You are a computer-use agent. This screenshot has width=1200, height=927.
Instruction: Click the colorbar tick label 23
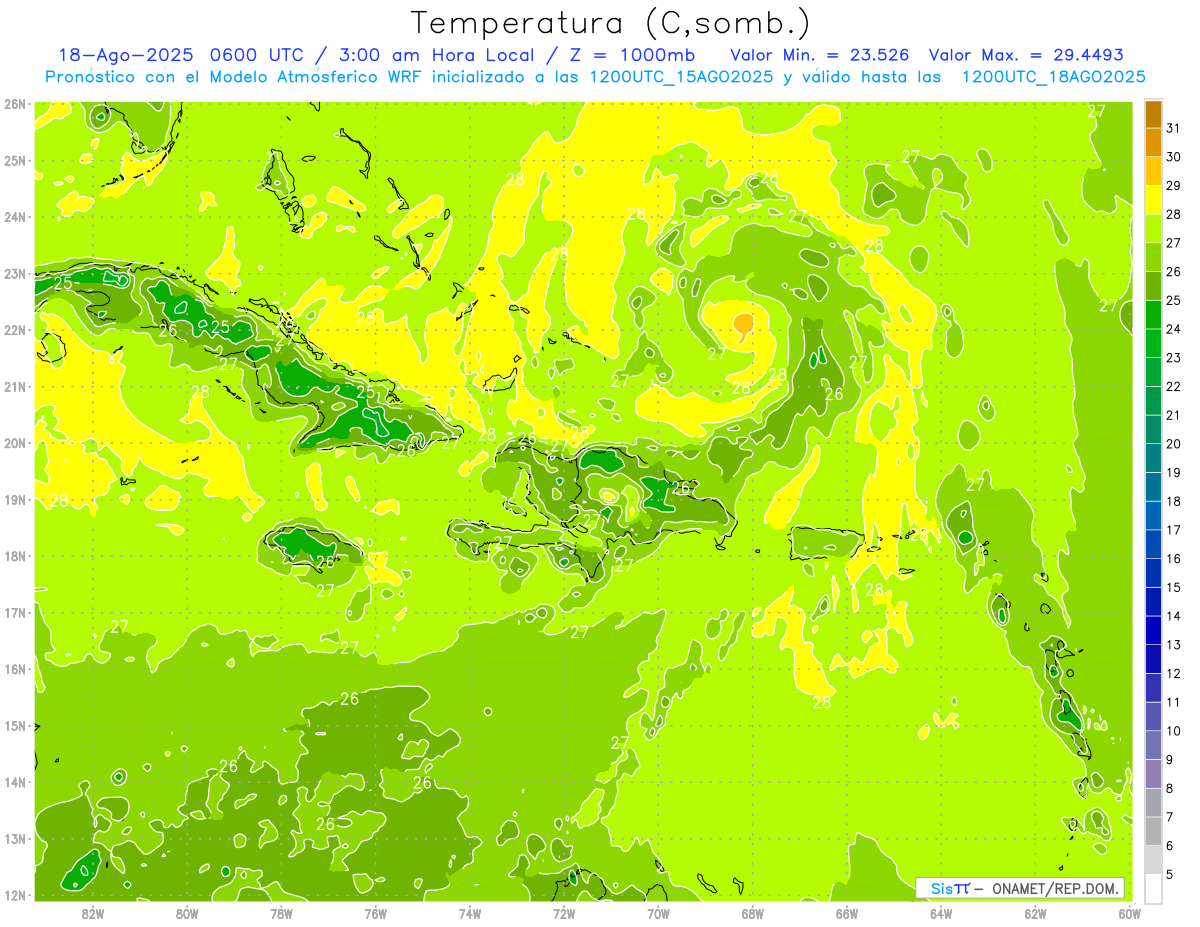[x=1174, y=358]
